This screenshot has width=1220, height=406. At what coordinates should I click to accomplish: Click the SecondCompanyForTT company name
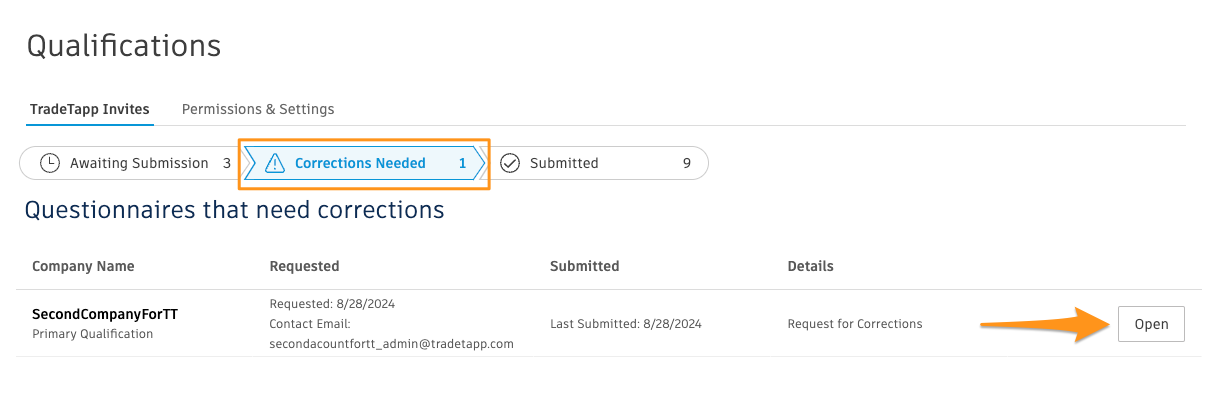(x=105, y=314)
